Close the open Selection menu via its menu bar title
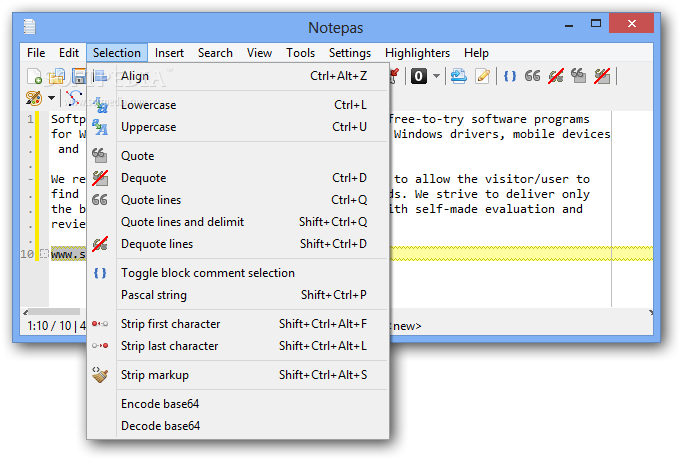Screen dimensions: 681x460 pos(117,53)
